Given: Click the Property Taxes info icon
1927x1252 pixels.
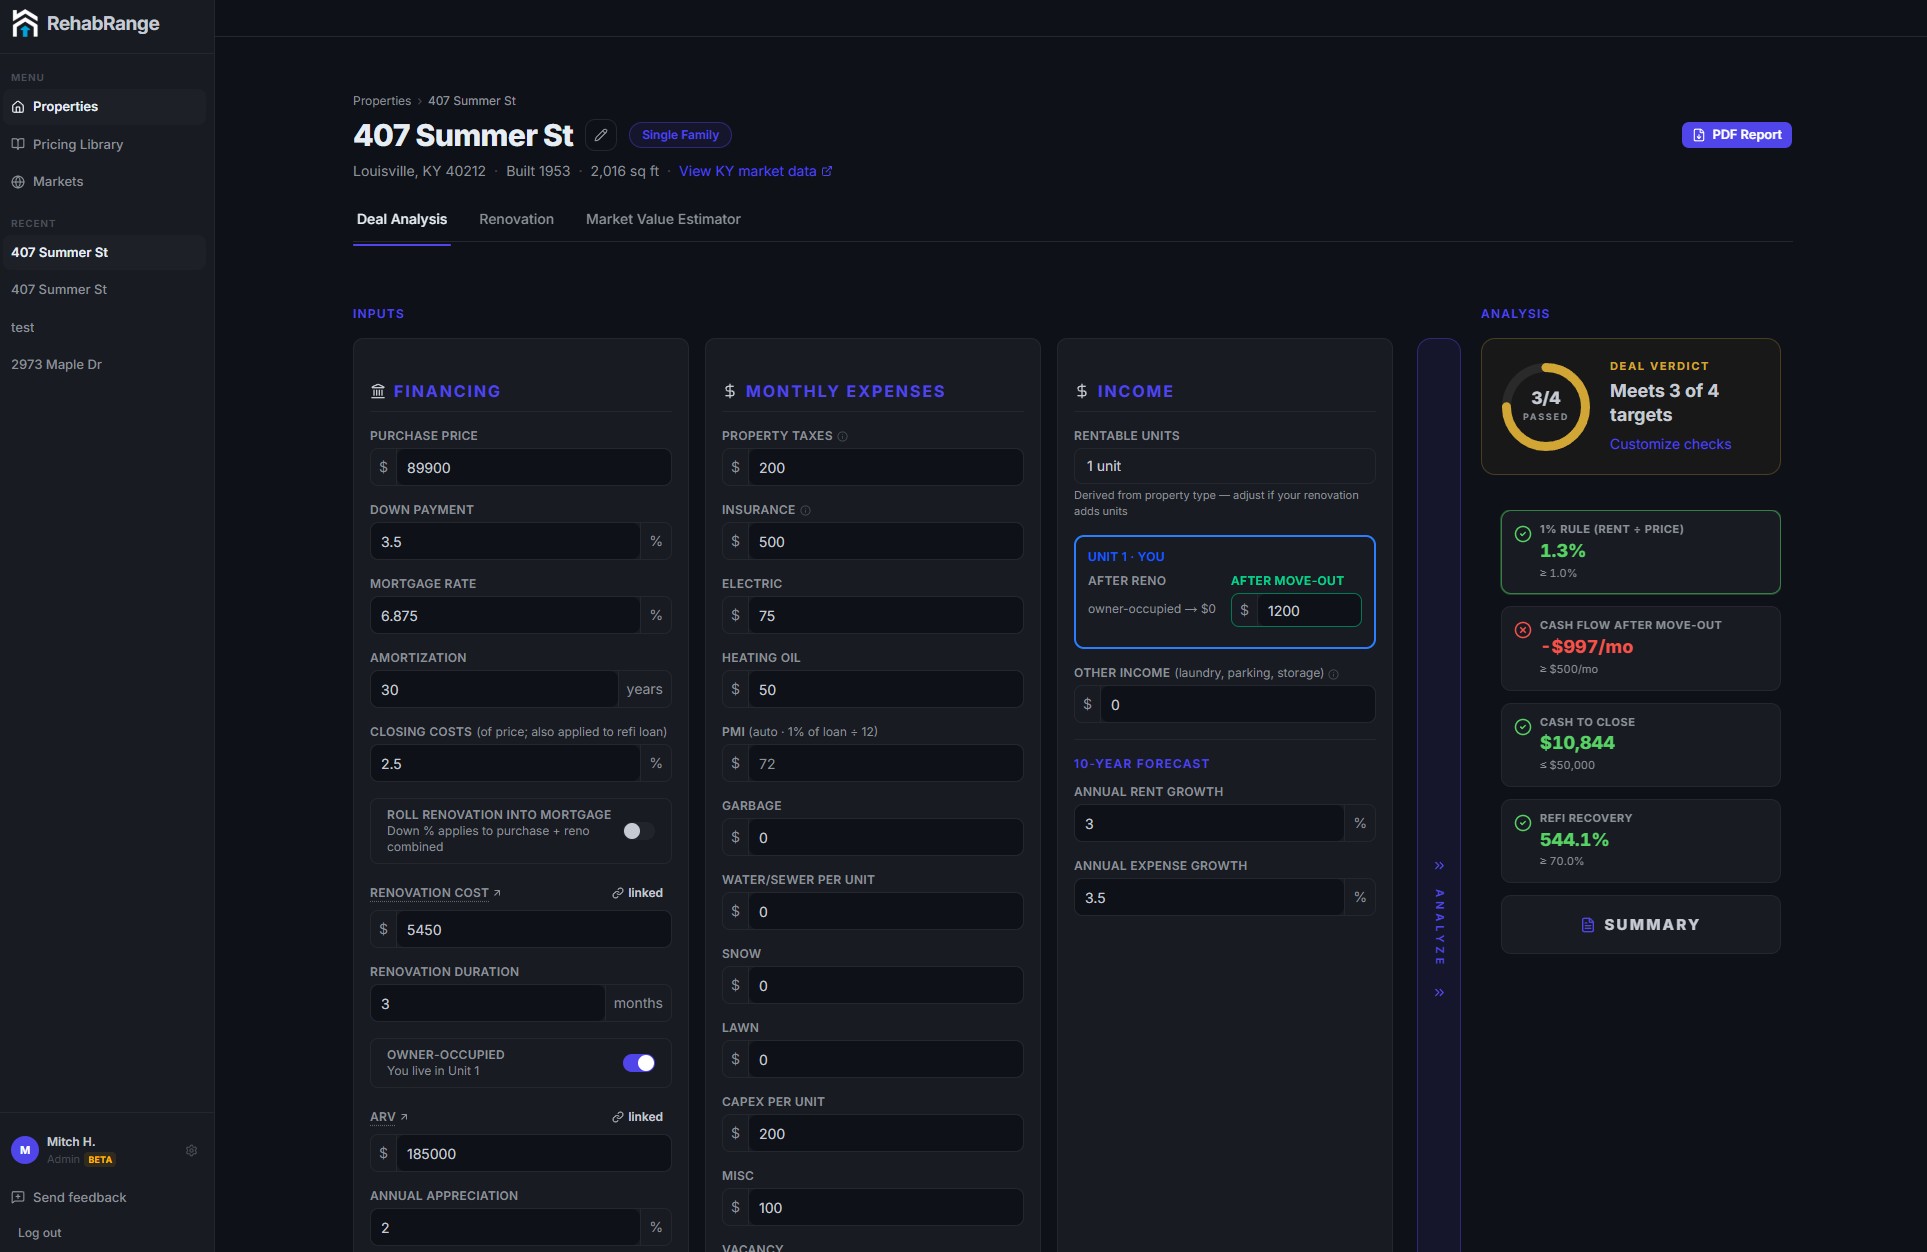Looking at the screenshot, I should tap(842, 437).
